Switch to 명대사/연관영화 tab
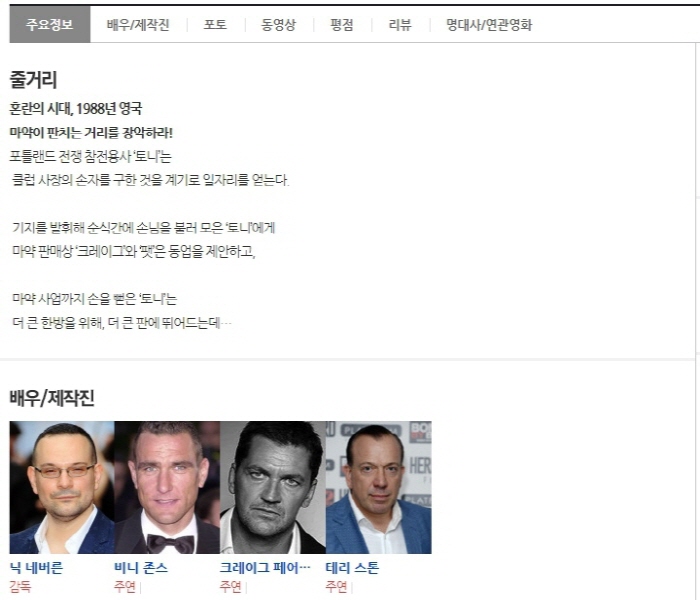This screenshot has height=600, width=700. [489, 25]
